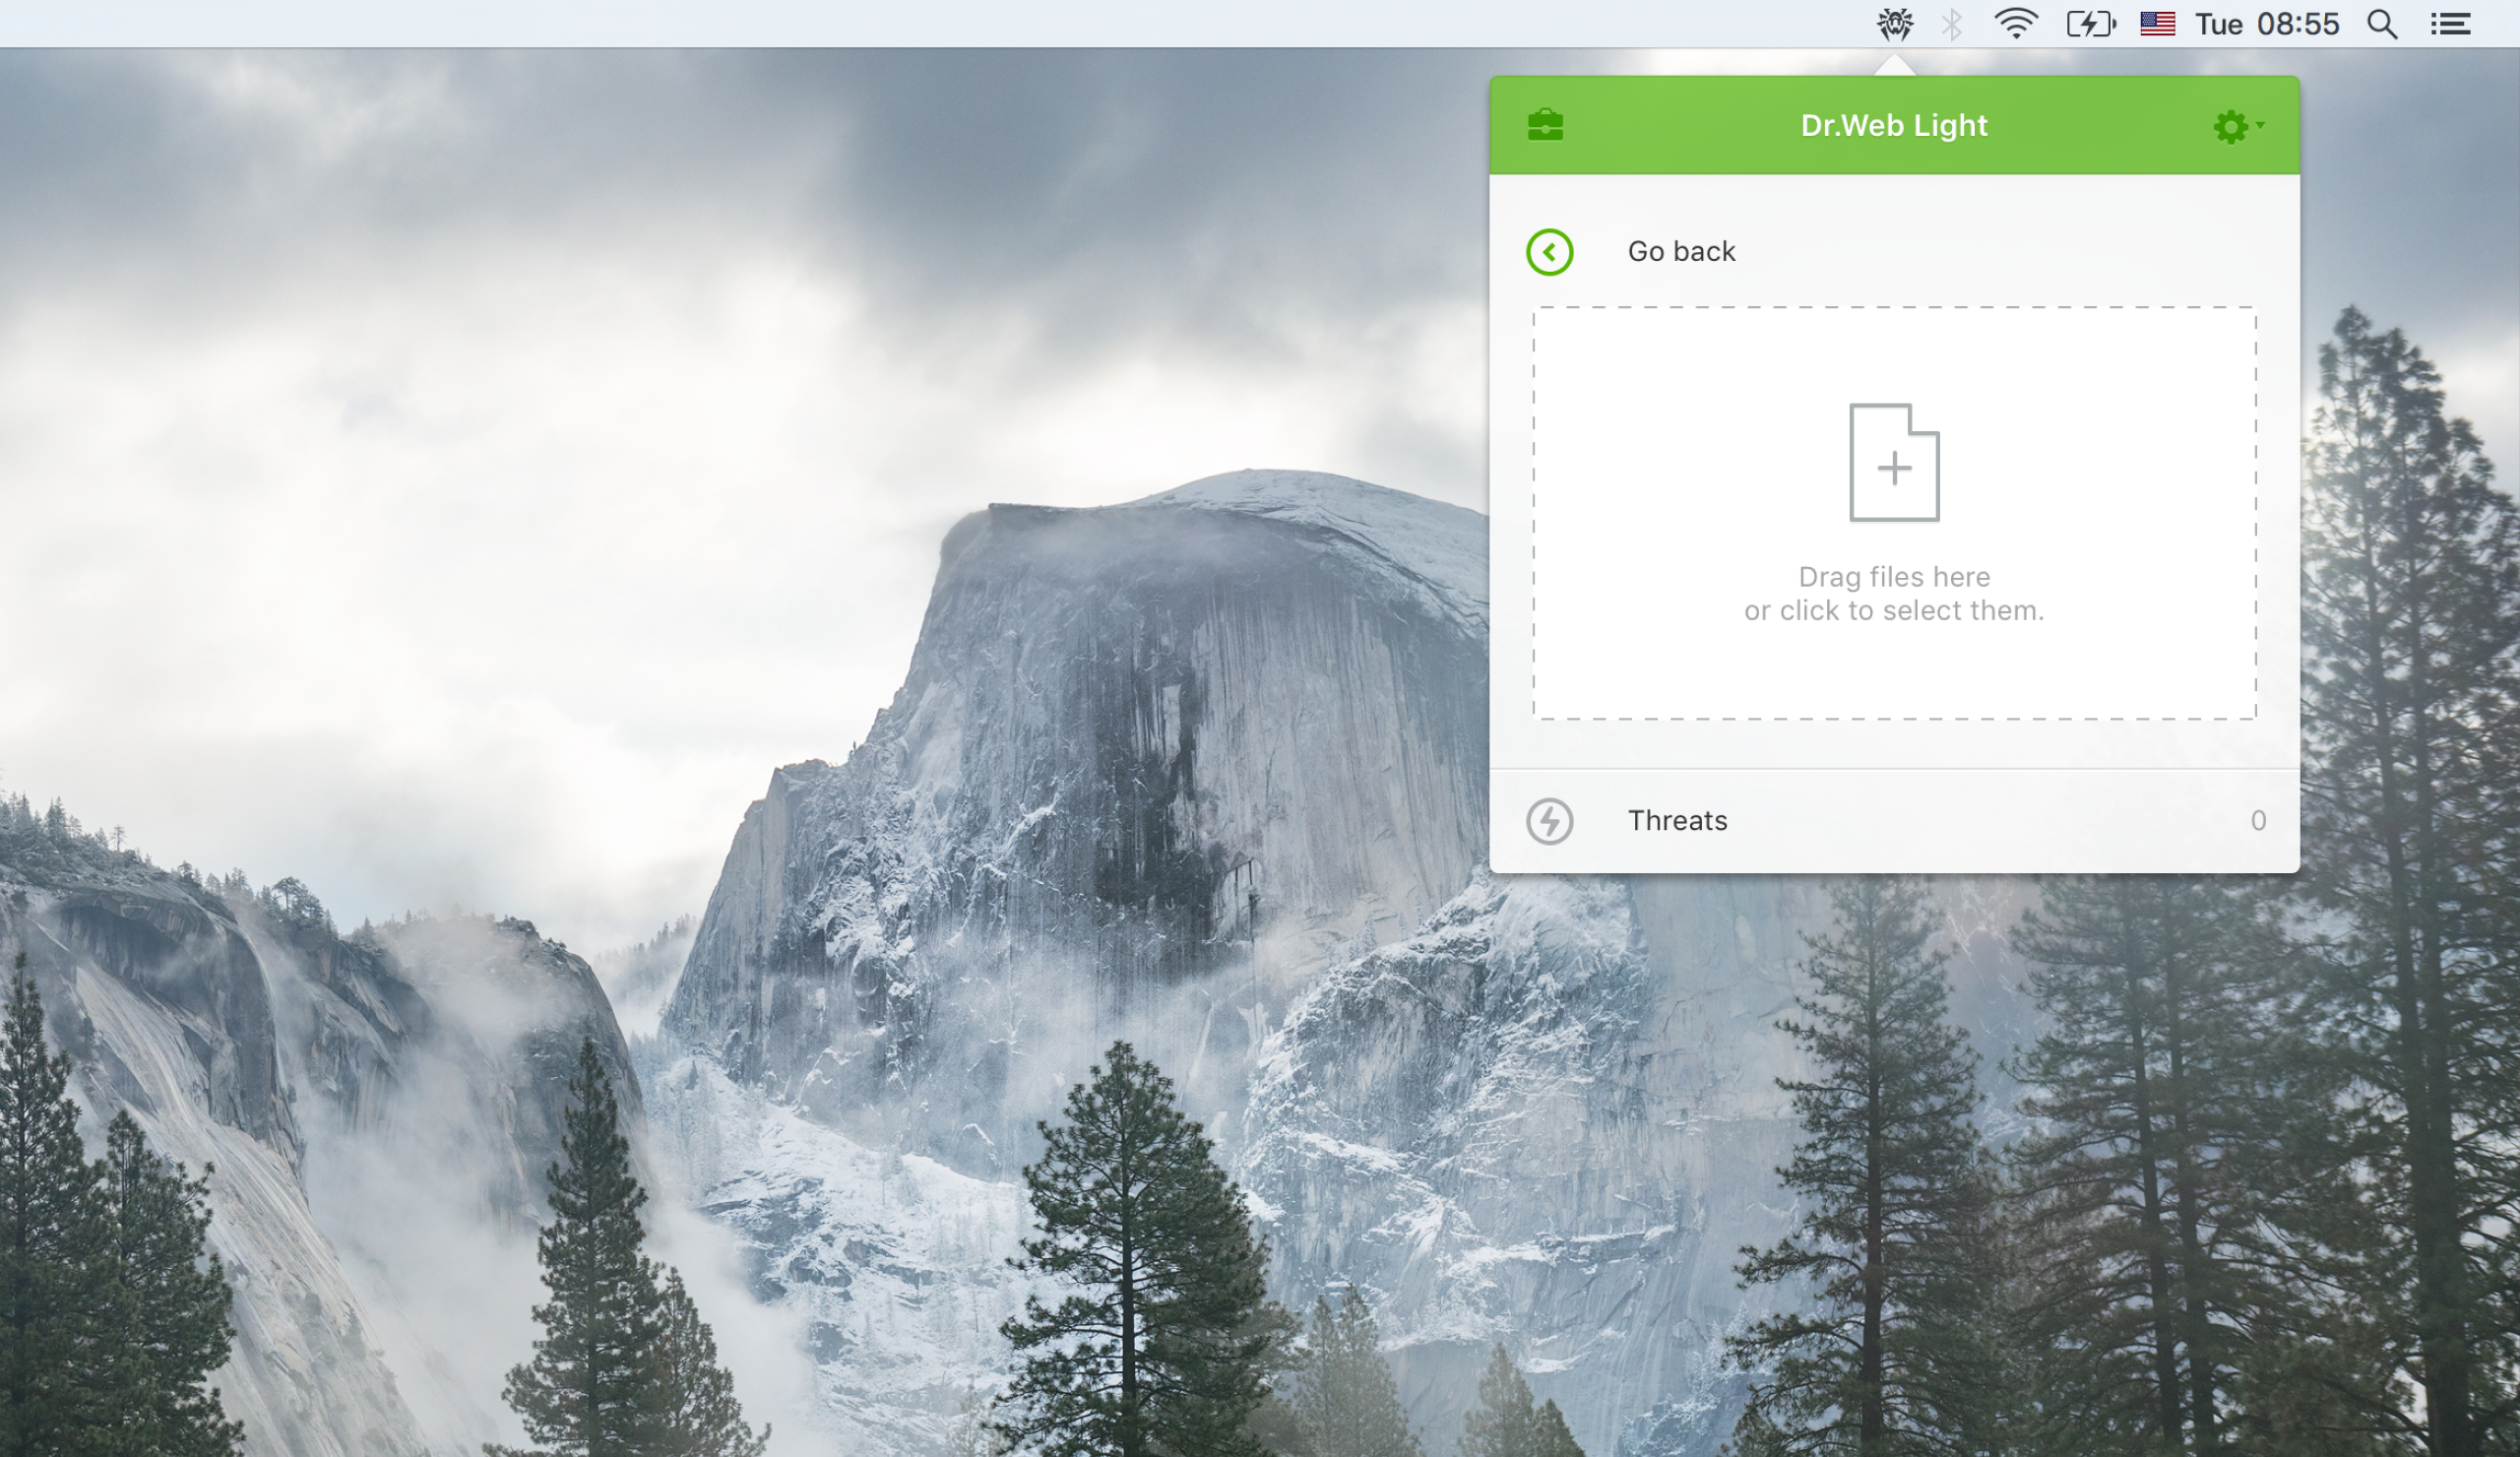Click the small arrow beside gear icon
This screenshot has width=2520, height=1457.
pyautogui.click(x=2260, y=125)
